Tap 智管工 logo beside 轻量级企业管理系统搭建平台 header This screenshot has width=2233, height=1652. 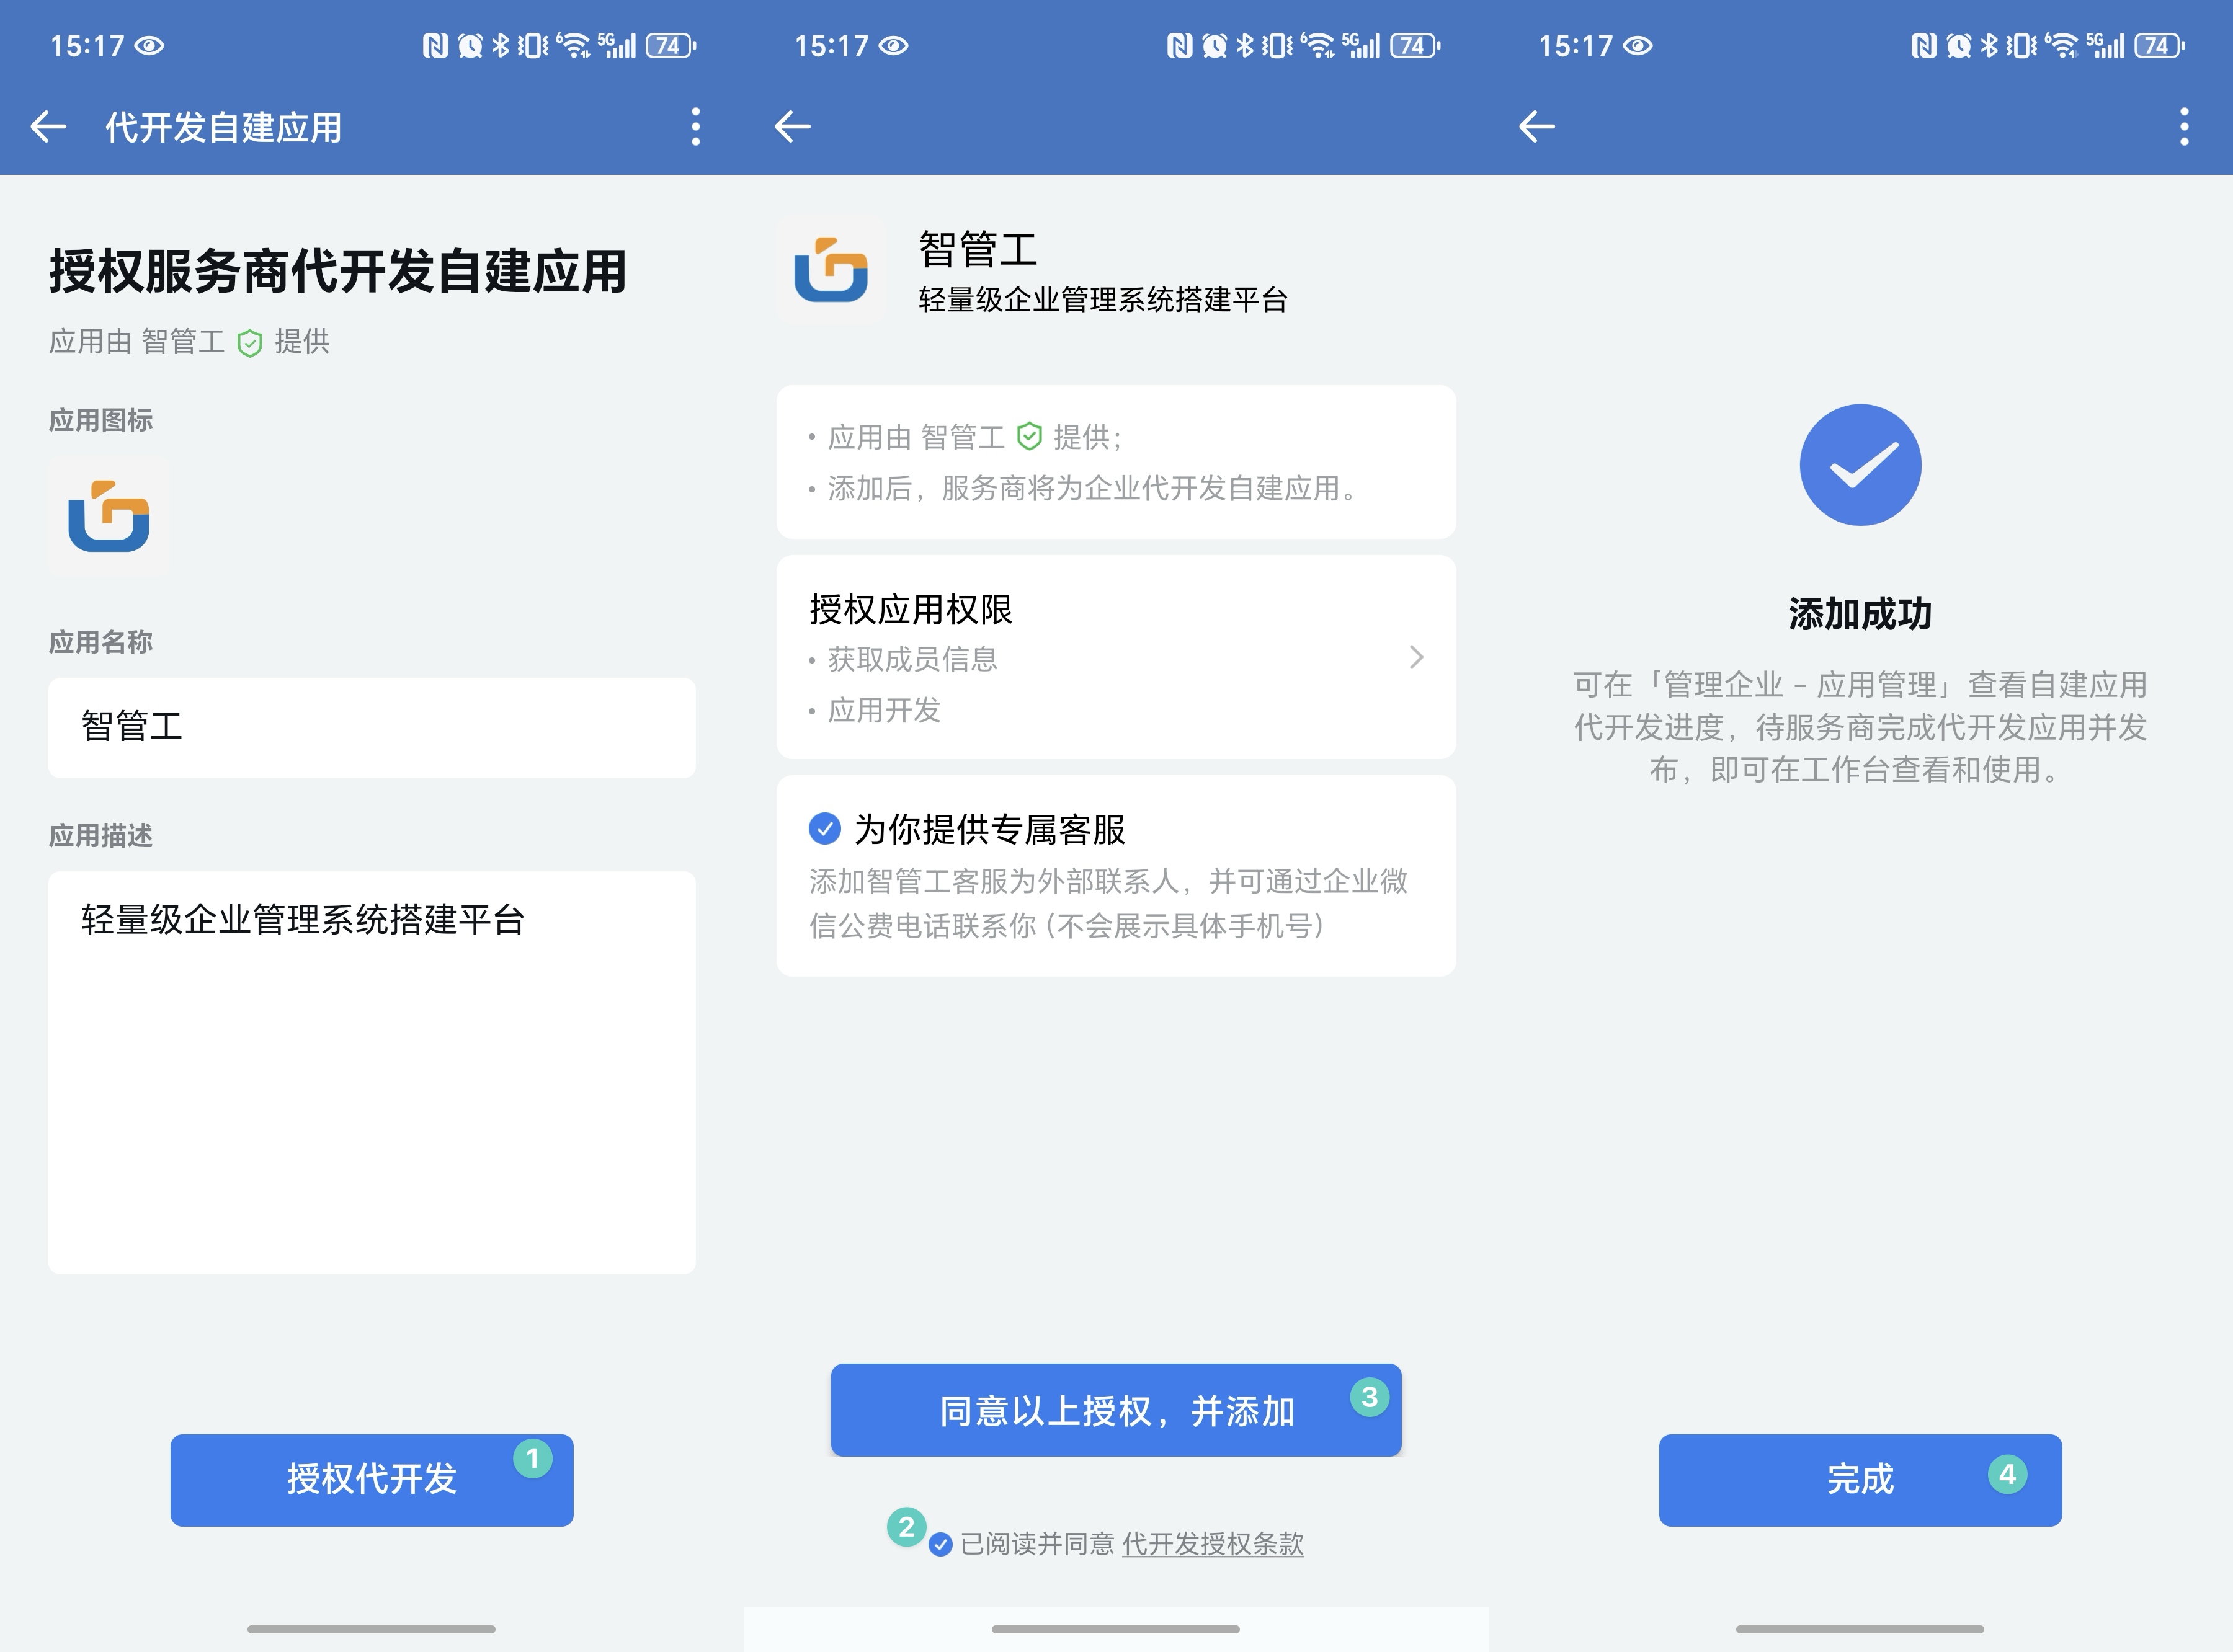tap(830, 270)
